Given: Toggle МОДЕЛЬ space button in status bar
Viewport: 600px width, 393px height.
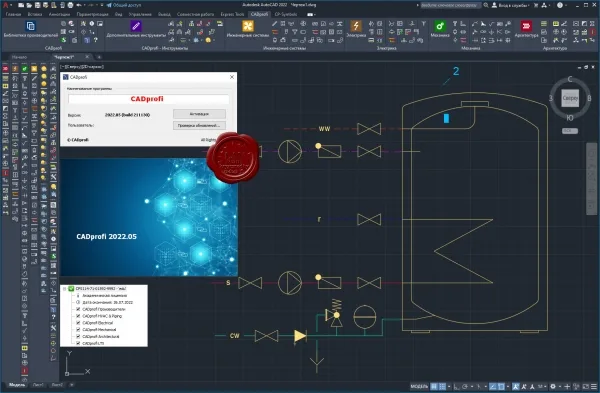Looking at the screenshot, I should click(x=419, y=386).
